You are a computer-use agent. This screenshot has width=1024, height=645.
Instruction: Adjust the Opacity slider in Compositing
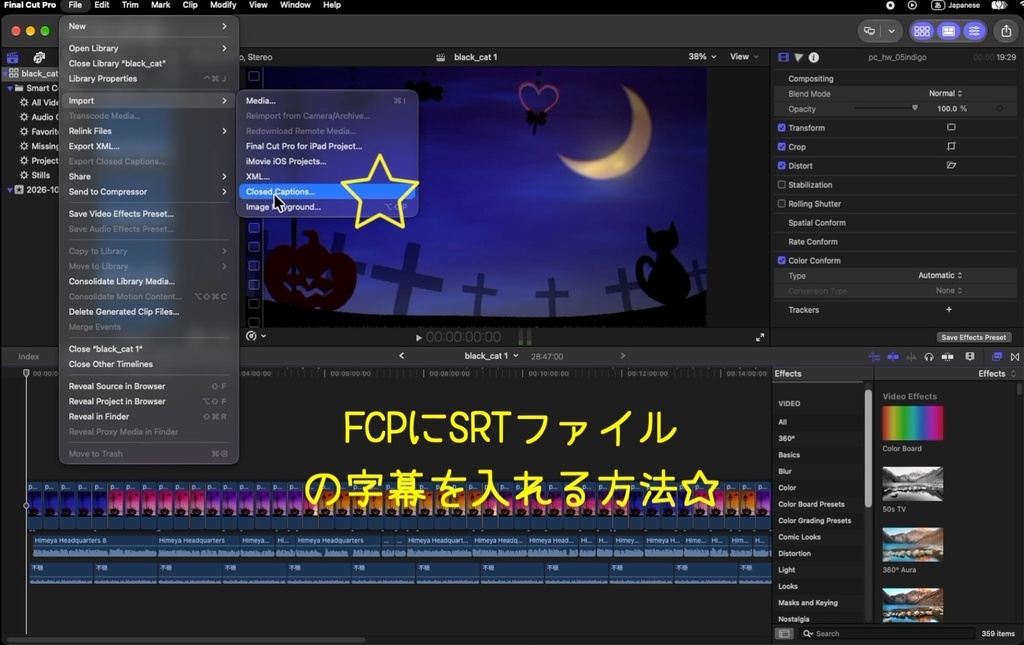tap(885, 108)
